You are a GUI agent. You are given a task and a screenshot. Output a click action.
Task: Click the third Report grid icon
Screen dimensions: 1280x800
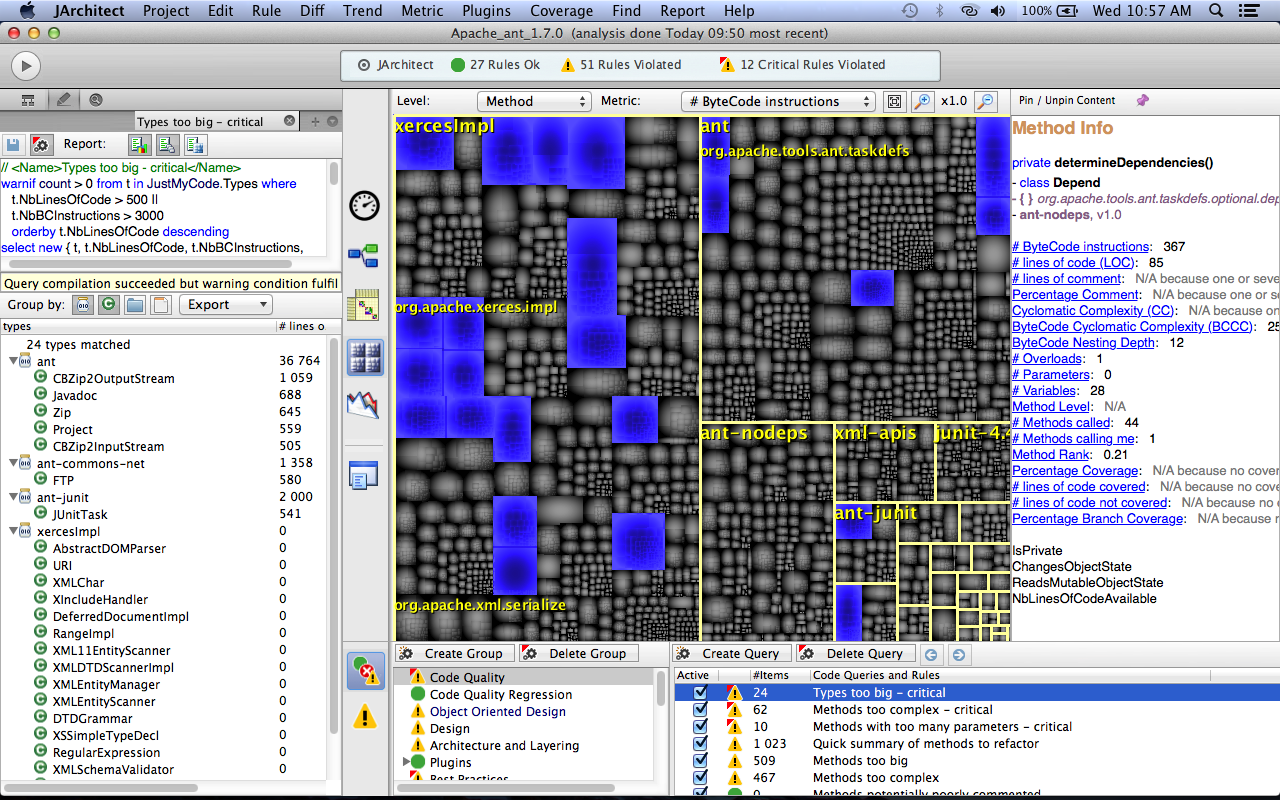click(x=195, y=144)
